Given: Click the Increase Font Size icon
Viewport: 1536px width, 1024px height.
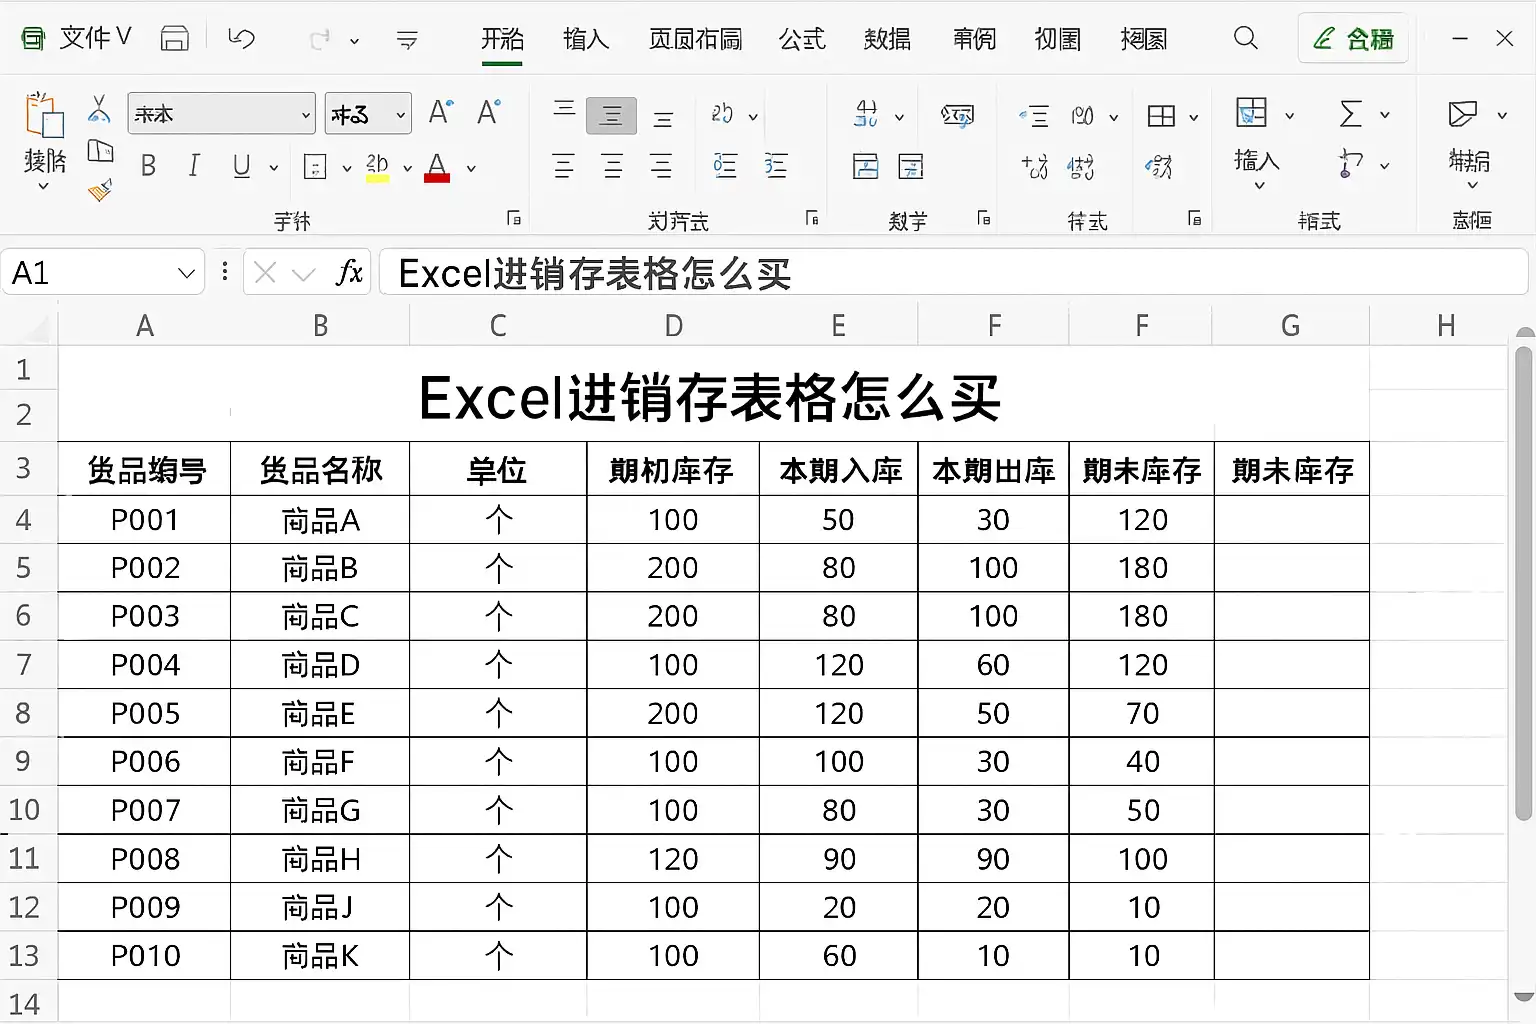Looking at the screenshot, I should point(441,111).
